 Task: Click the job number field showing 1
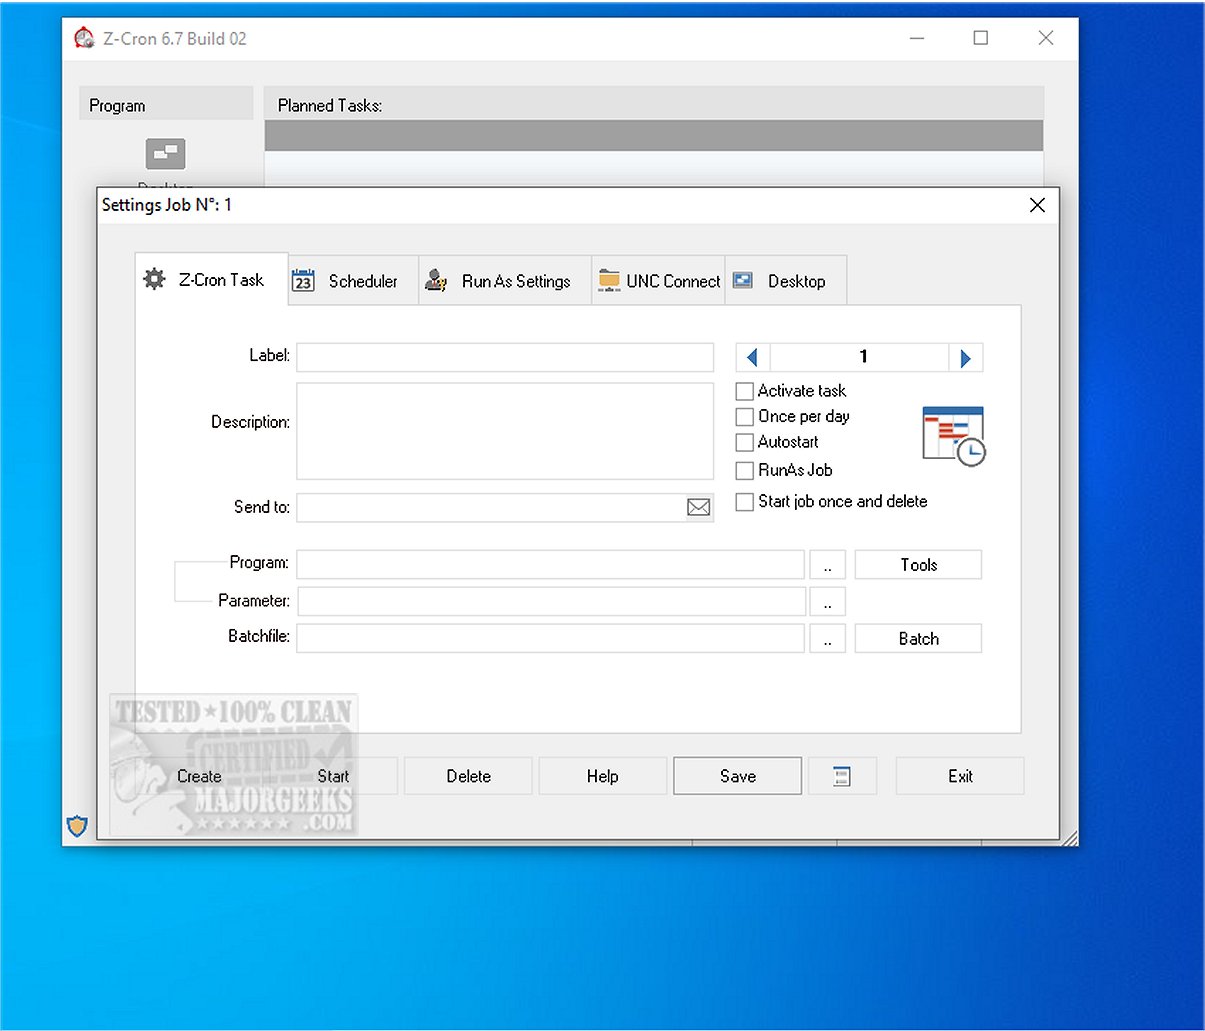tap(859, 357)
